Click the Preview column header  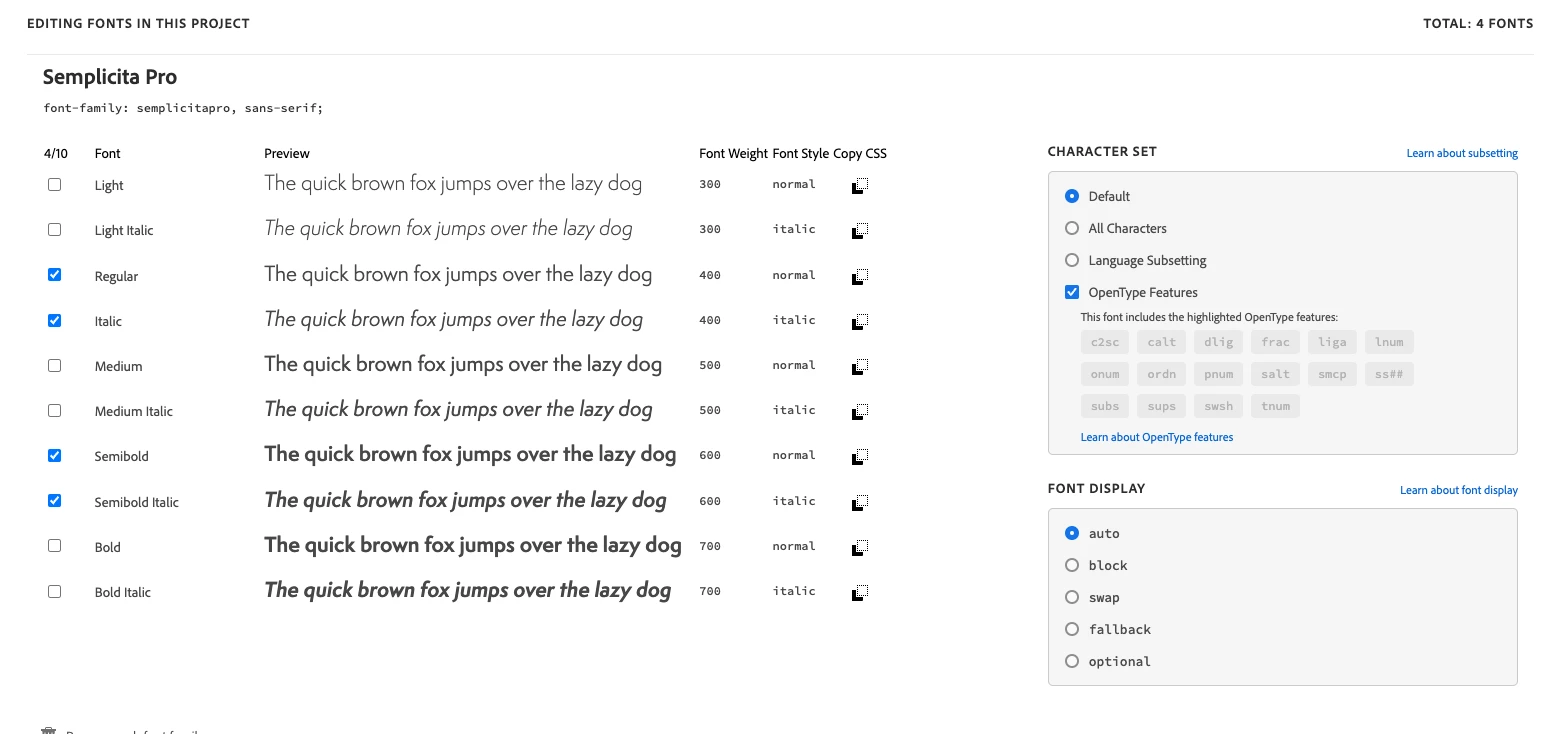(287, 153)
